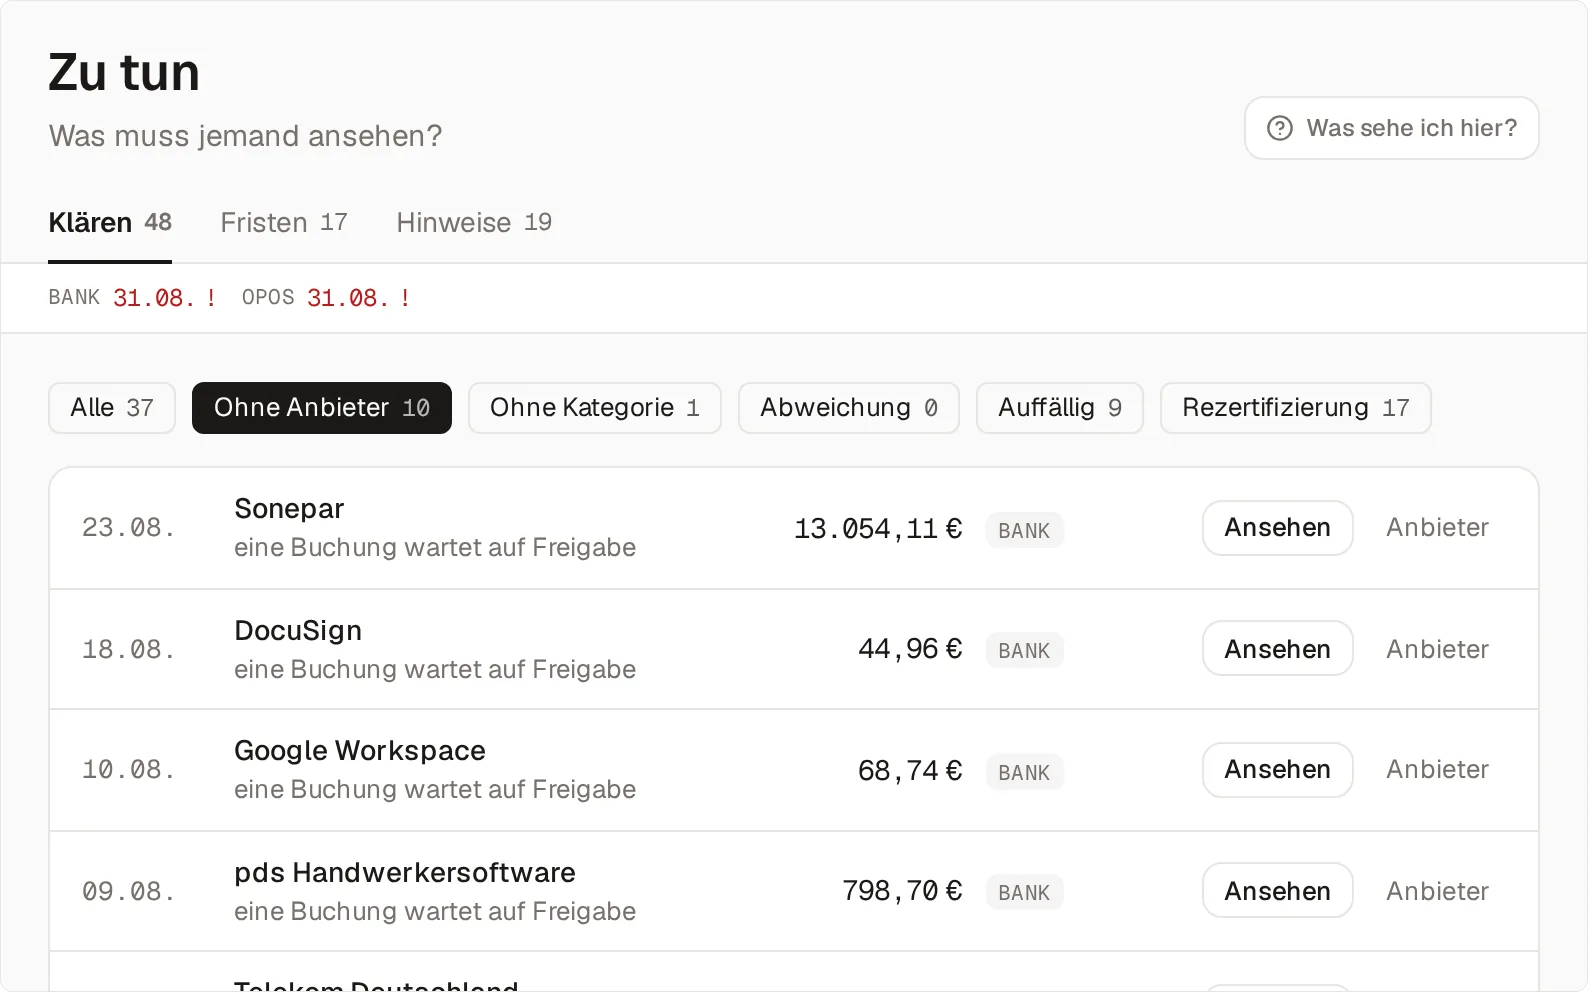Click Anbieter link in Sonepar row

(1437, 528)
